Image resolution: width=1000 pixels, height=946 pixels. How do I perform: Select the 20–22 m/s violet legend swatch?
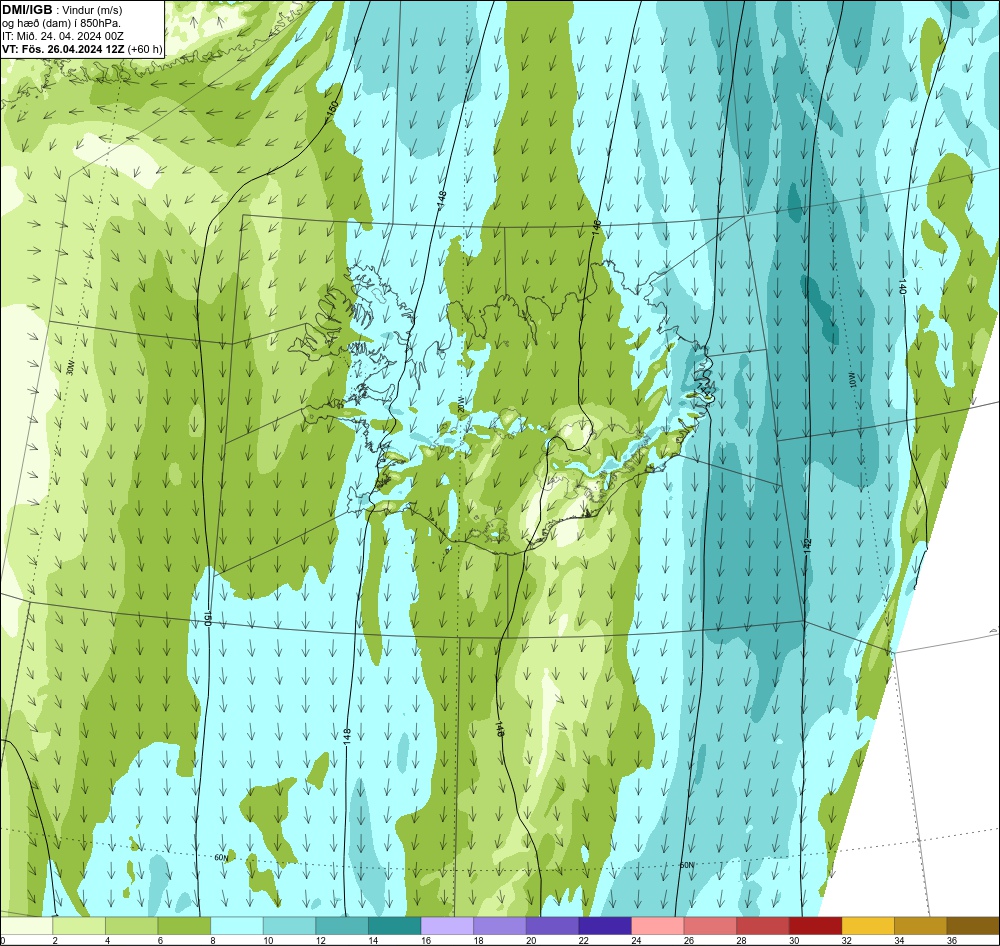[552, 926]
